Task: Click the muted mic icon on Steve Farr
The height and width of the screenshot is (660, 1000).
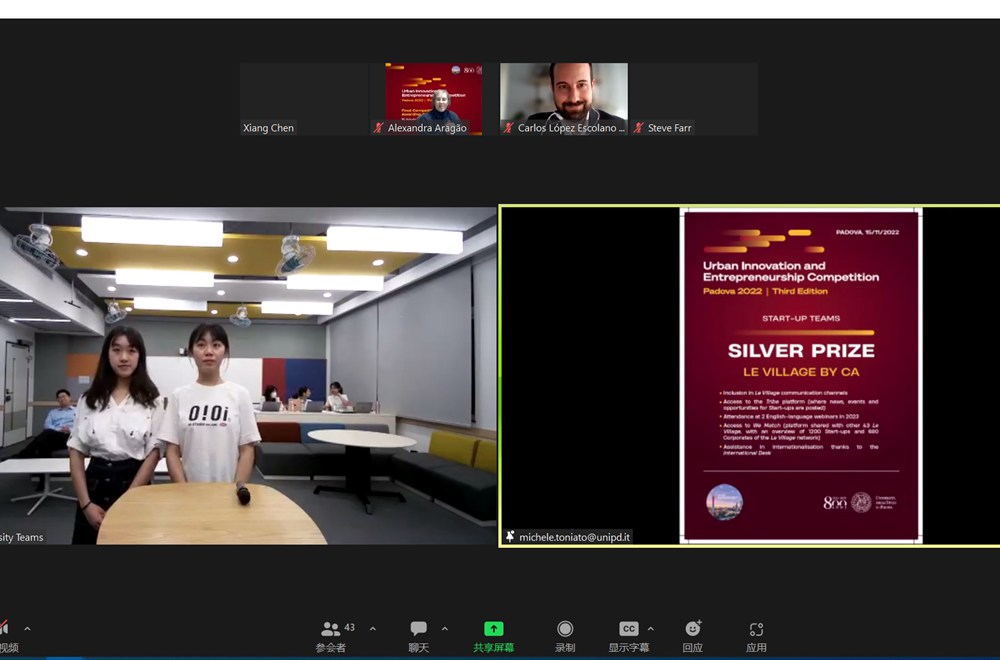Action: point(638,128)
